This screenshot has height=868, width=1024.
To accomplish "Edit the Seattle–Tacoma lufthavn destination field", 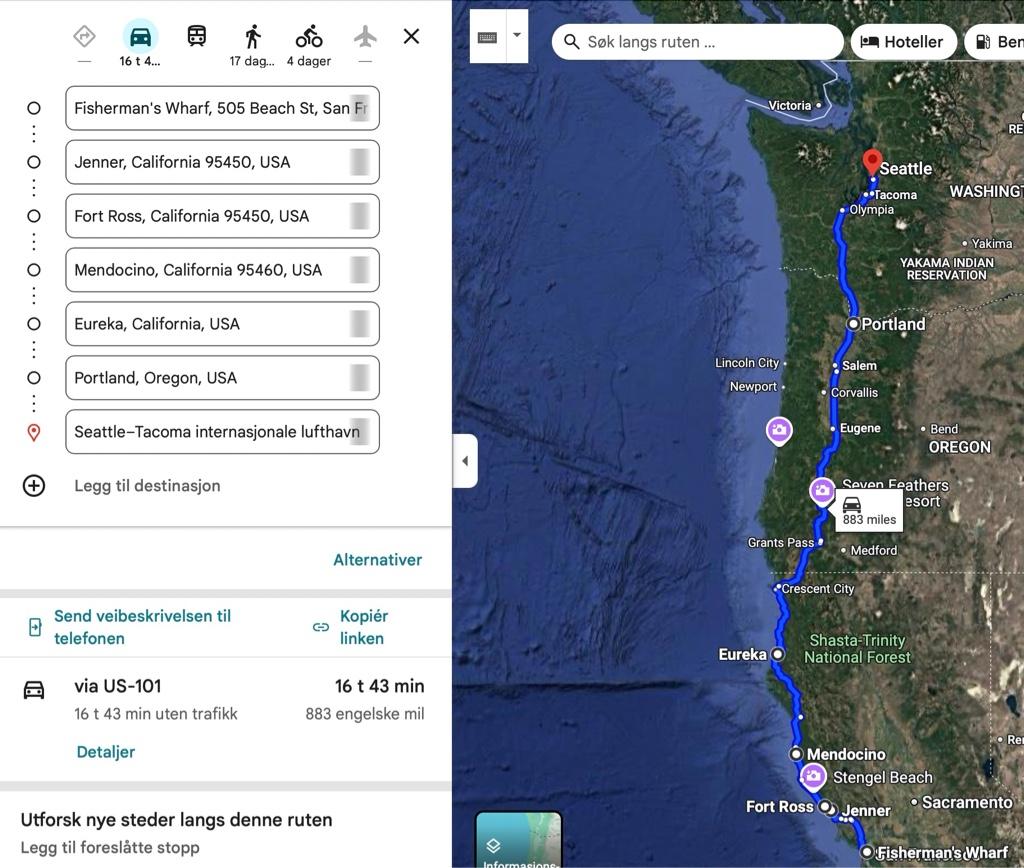I will pos(222,432).
